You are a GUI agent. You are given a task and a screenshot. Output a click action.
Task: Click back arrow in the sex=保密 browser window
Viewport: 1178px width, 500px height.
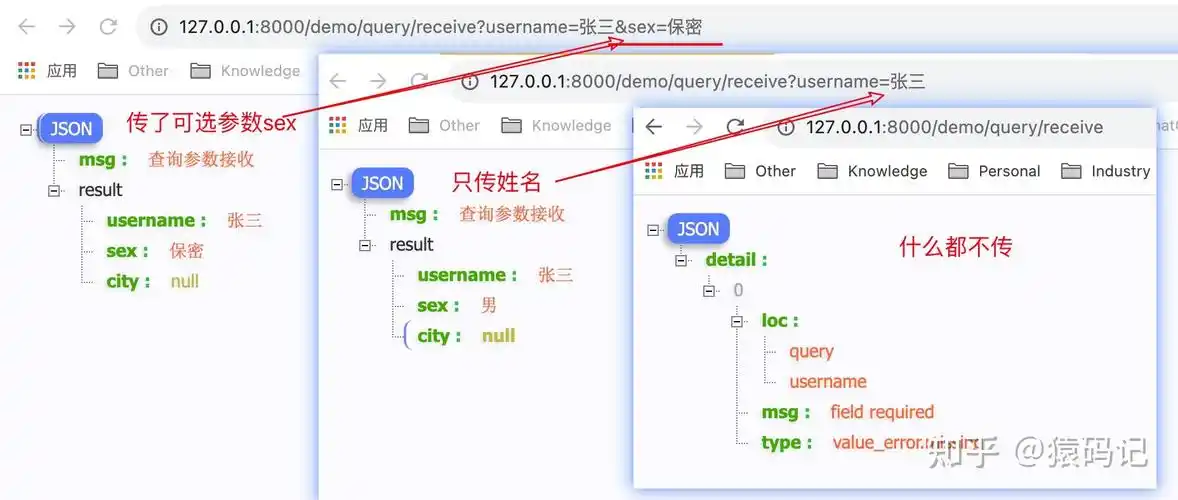pyautogui.click(x=27, y=27)
